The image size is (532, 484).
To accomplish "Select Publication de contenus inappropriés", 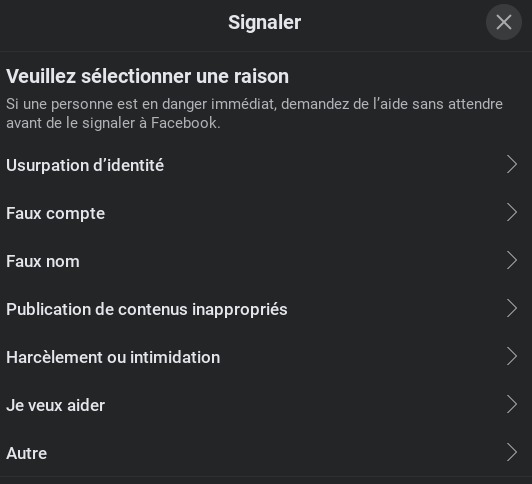I will point(266,309).
